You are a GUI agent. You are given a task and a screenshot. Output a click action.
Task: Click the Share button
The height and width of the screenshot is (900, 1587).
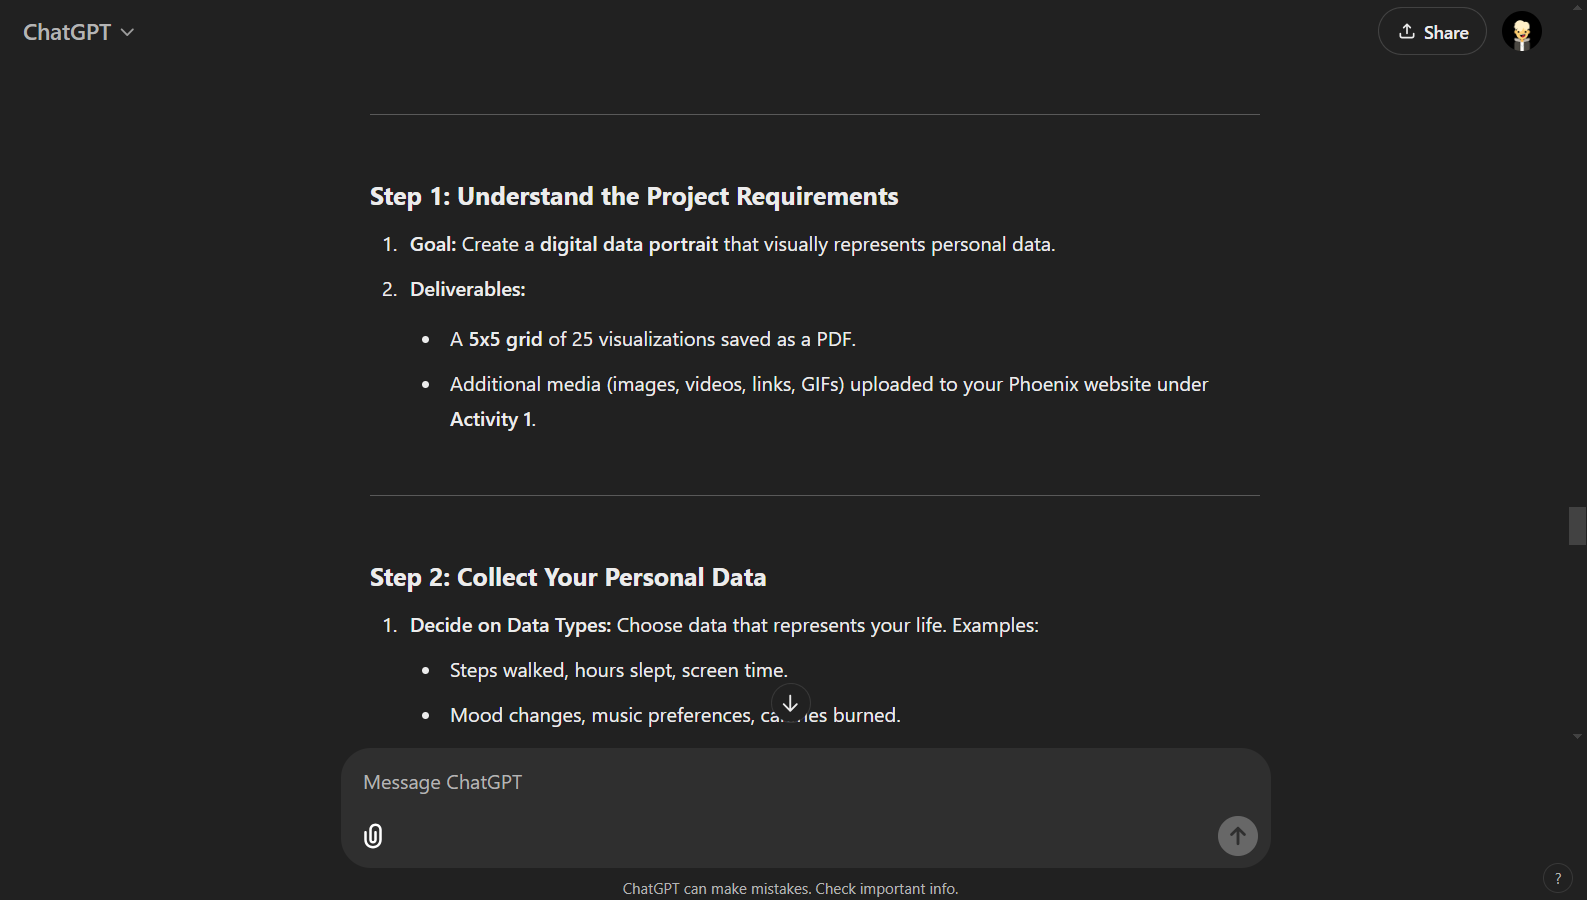tap(1432, 32)
